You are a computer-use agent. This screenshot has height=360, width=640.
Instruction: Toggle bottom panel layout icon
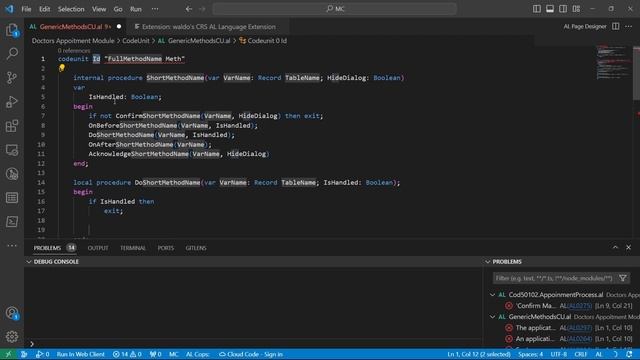[x=550, y=9]
